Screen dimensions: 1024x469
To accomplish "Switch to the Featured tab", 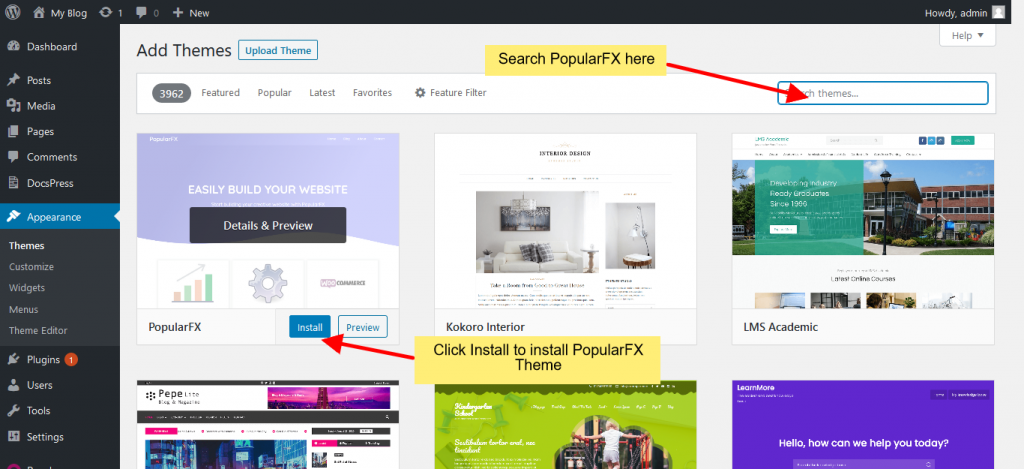I will [220, 93].
